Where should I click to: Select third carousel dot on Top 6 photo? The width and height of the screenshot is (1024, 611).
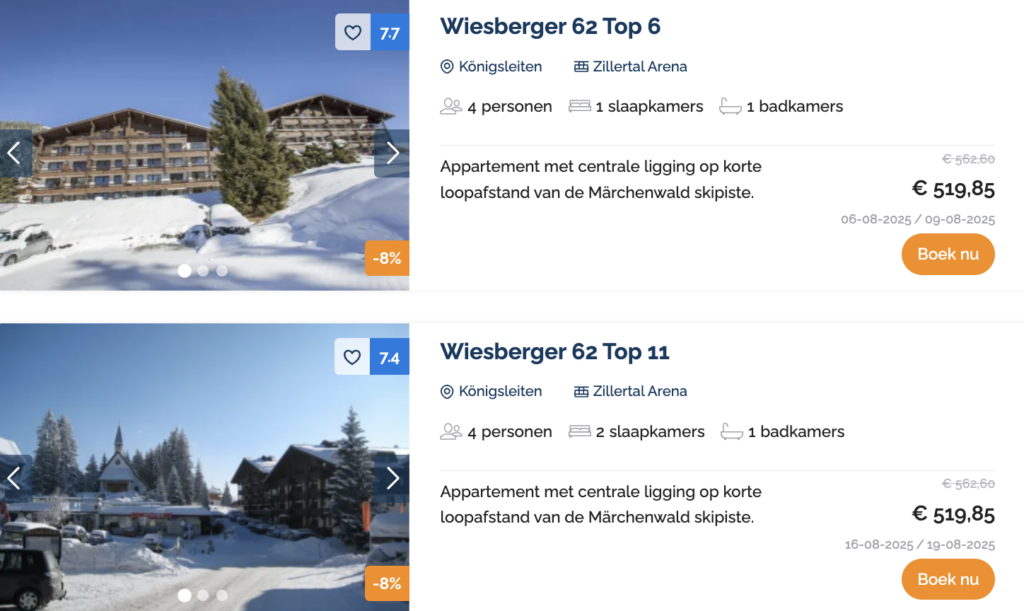click(x=222, y=270)
